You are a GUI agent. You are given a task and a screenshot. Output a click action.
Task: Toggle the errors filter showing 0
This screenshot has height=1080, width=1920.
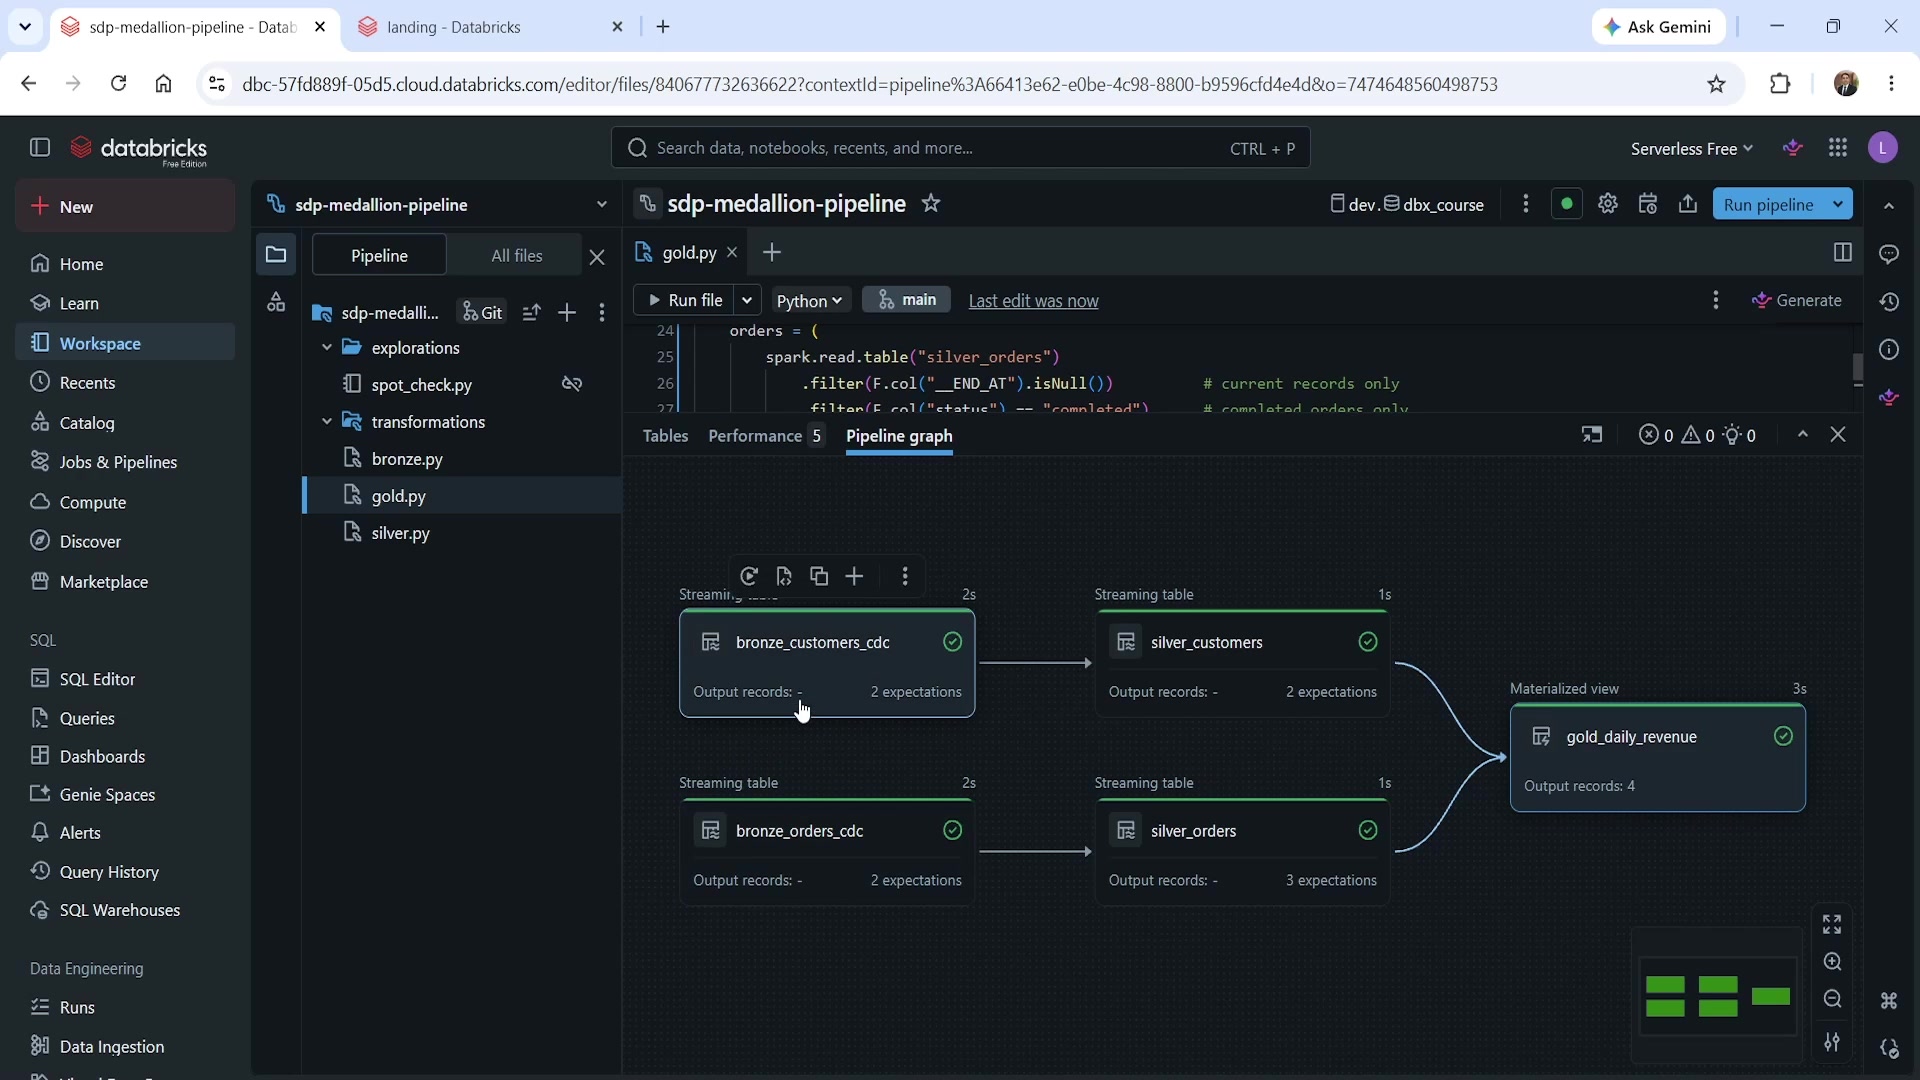(x=1657, y=435)
